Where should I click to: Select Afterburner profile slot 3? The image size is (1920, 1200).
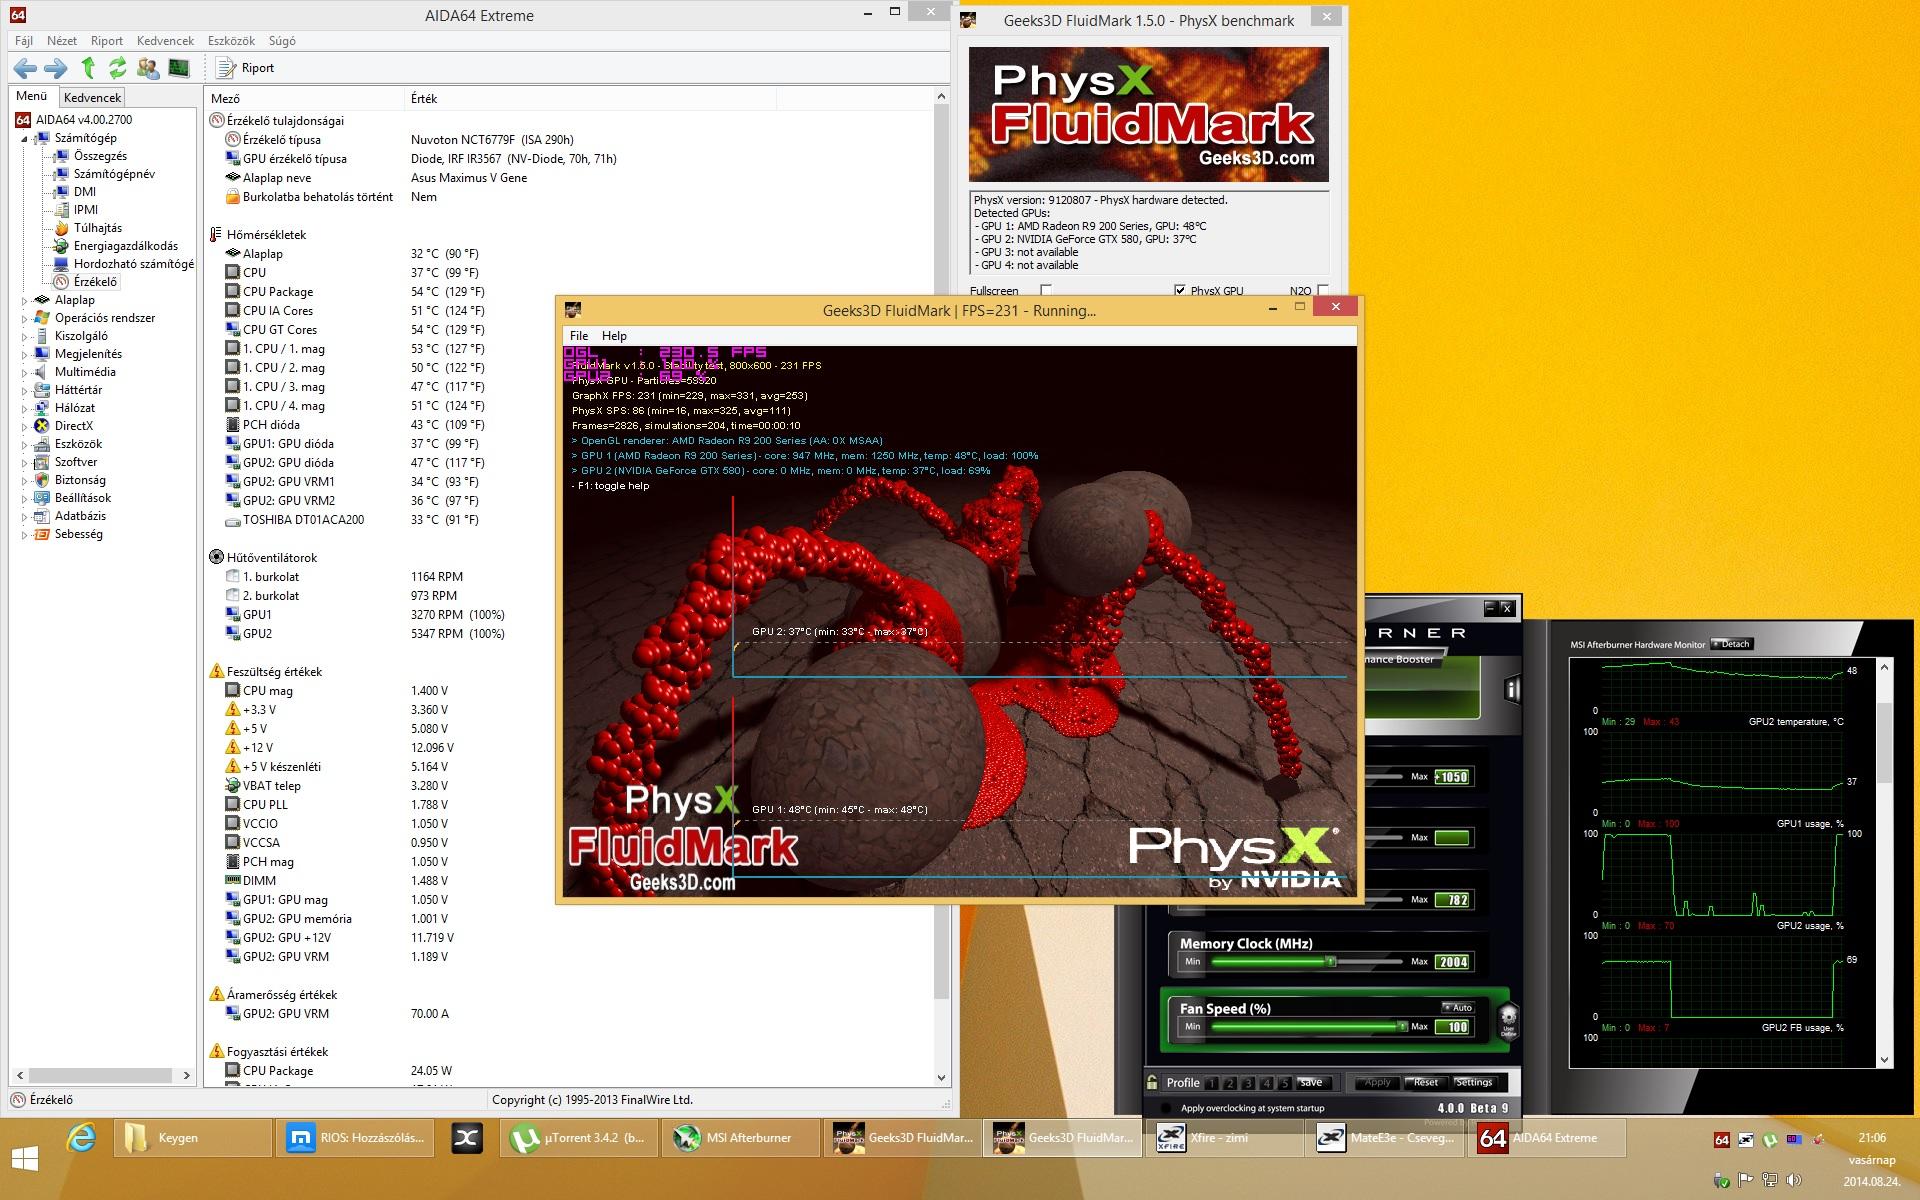tap(1248, 1083)
